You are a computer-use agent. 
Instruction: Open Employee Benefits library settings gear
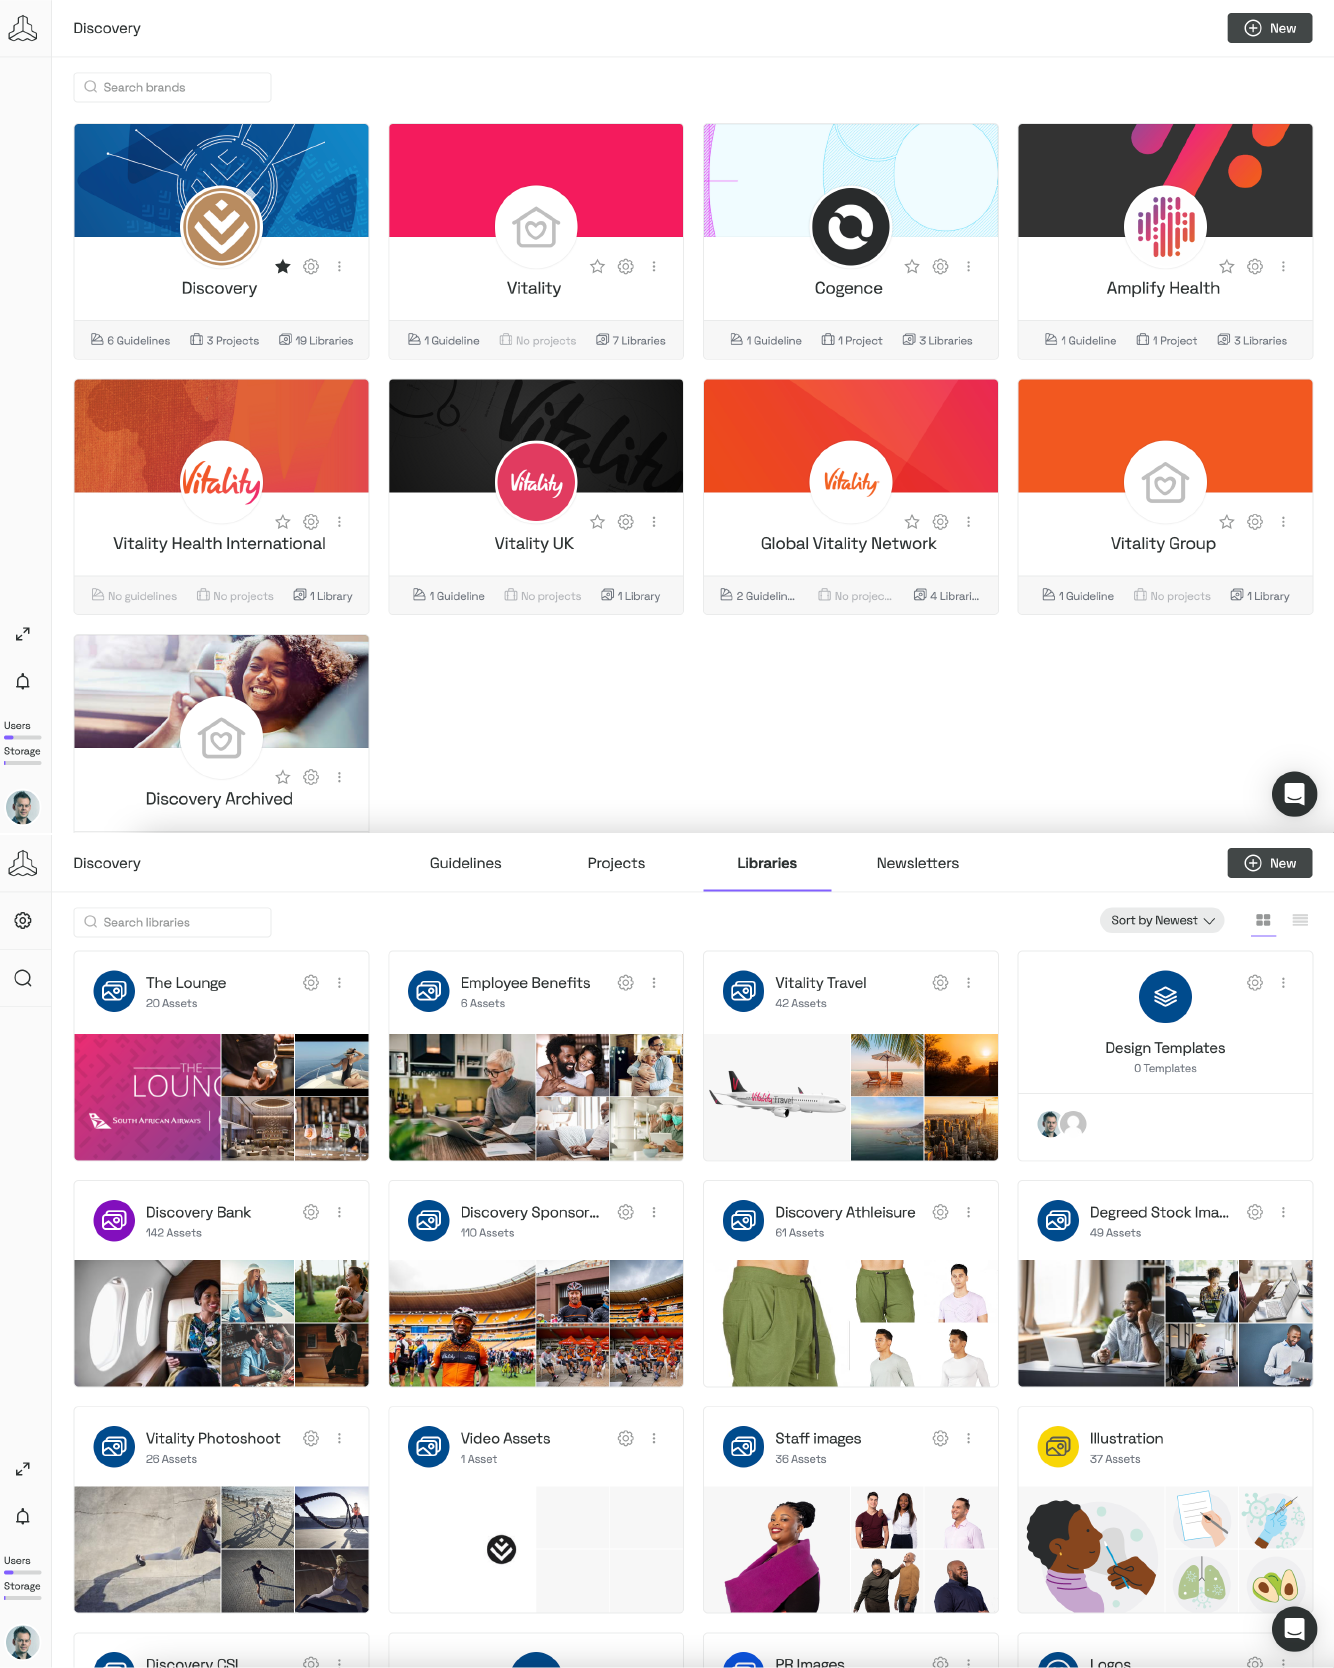[x=626, y=983]
